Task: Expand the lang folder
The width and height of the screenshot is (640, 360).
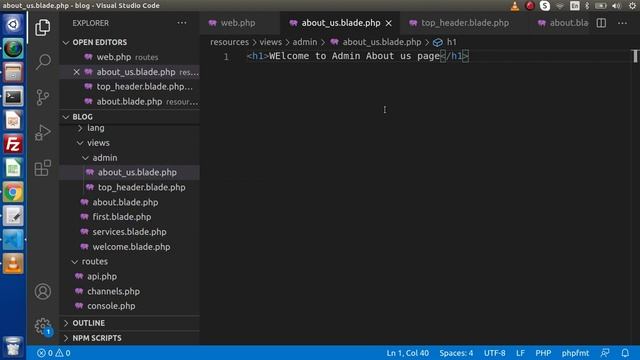Action: 96,128
